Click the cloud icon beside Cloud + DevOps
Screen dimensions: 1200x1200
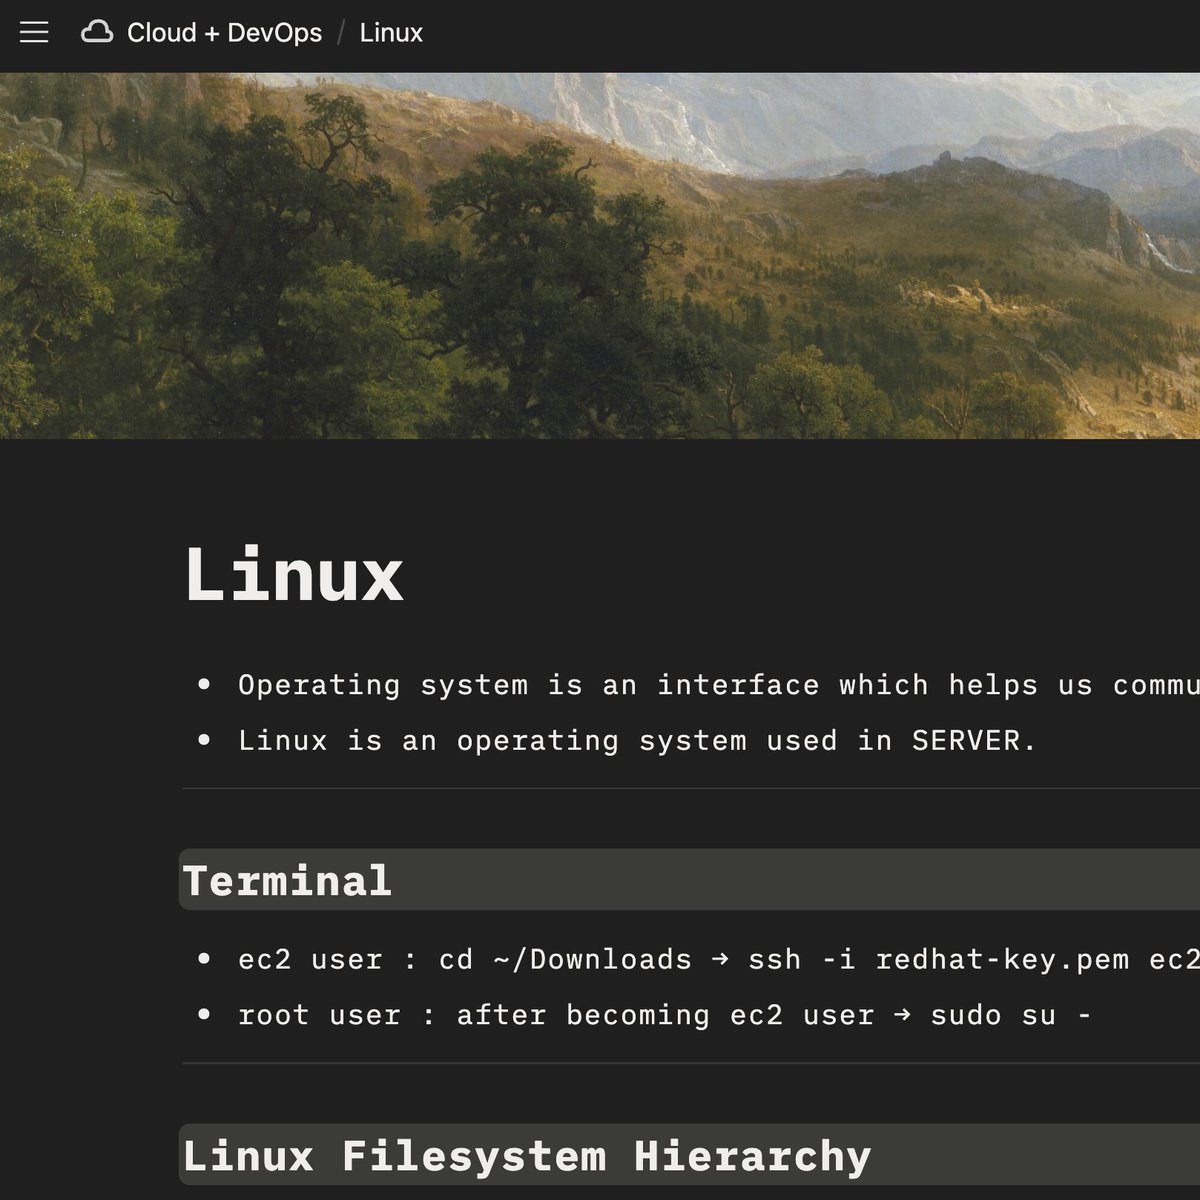click(97, 33)
